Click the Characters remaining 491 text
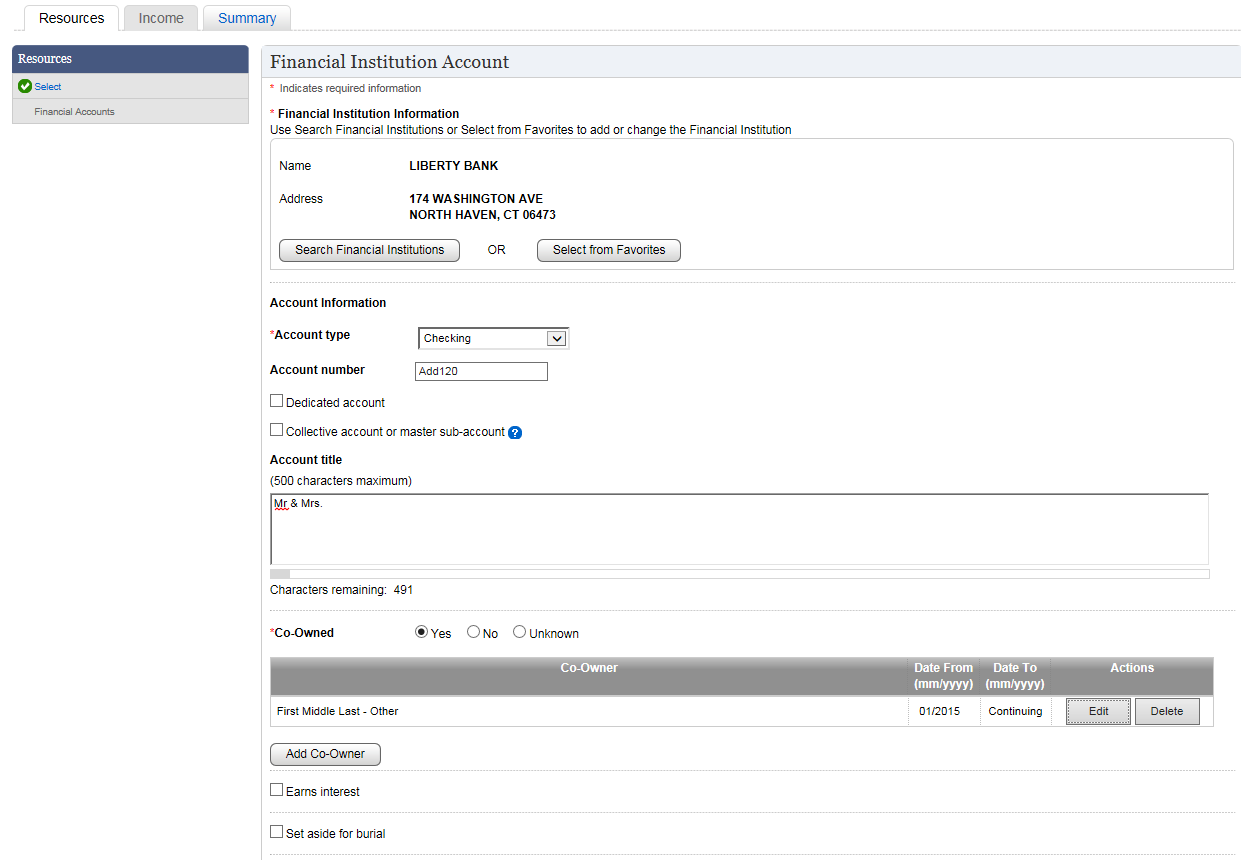Viewport: 1241px width, 860px height. pos(341,590)
